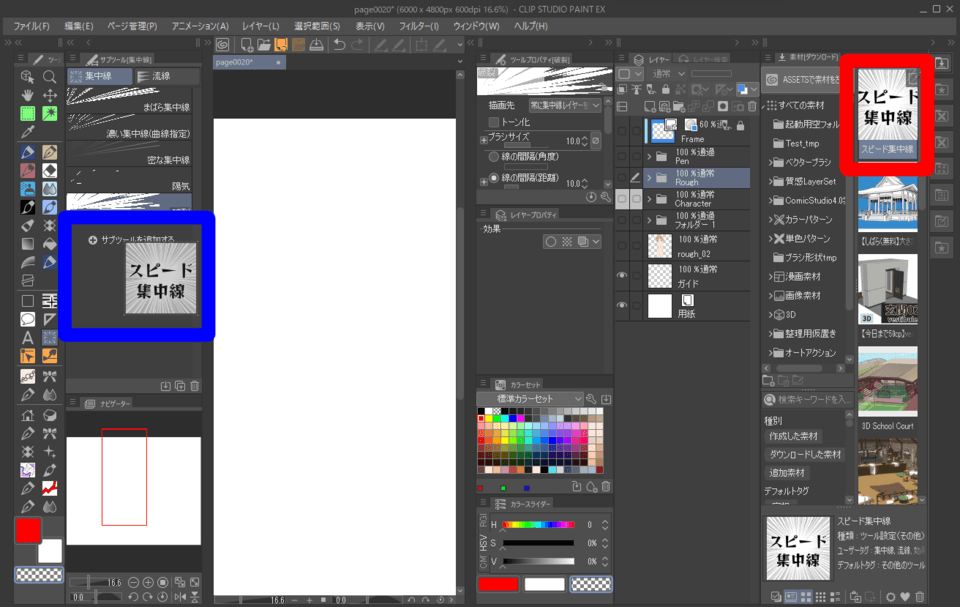Click the V value slider
Viewport: 960px width, 607px height.
[x=538, y=562]
